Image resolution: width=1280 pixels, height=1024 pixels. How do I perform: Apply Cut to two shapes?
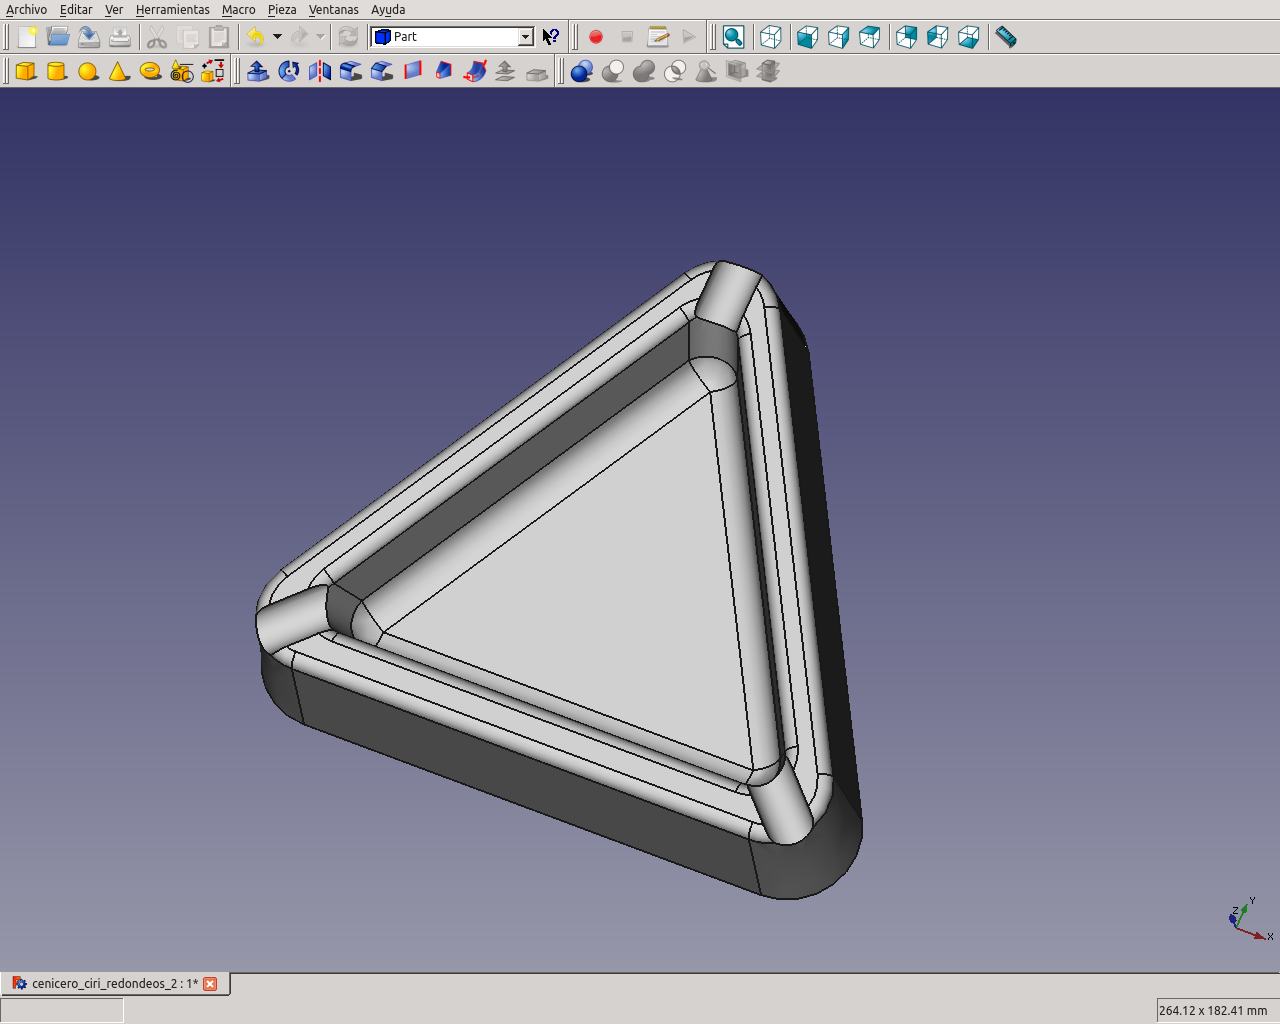coord(613,71)
